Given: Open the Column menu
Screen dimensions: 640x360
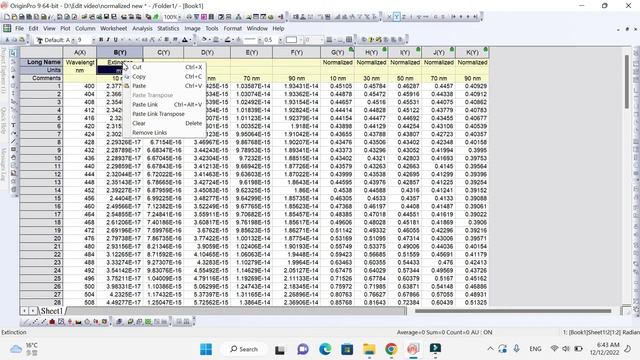Looking at the screenshot, I should (x=85, y=29).
